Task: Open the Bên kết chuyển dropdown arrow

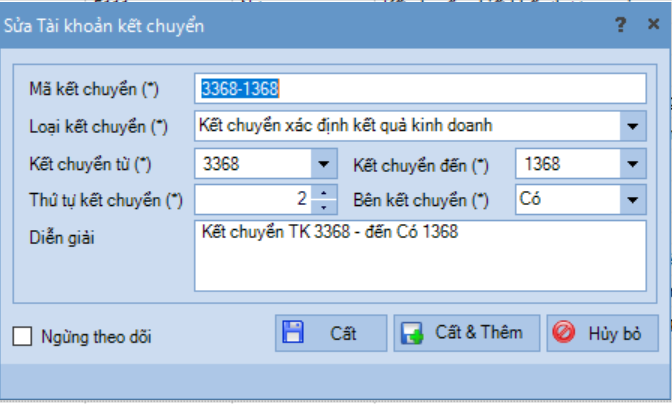Action: tap(633, 200)
